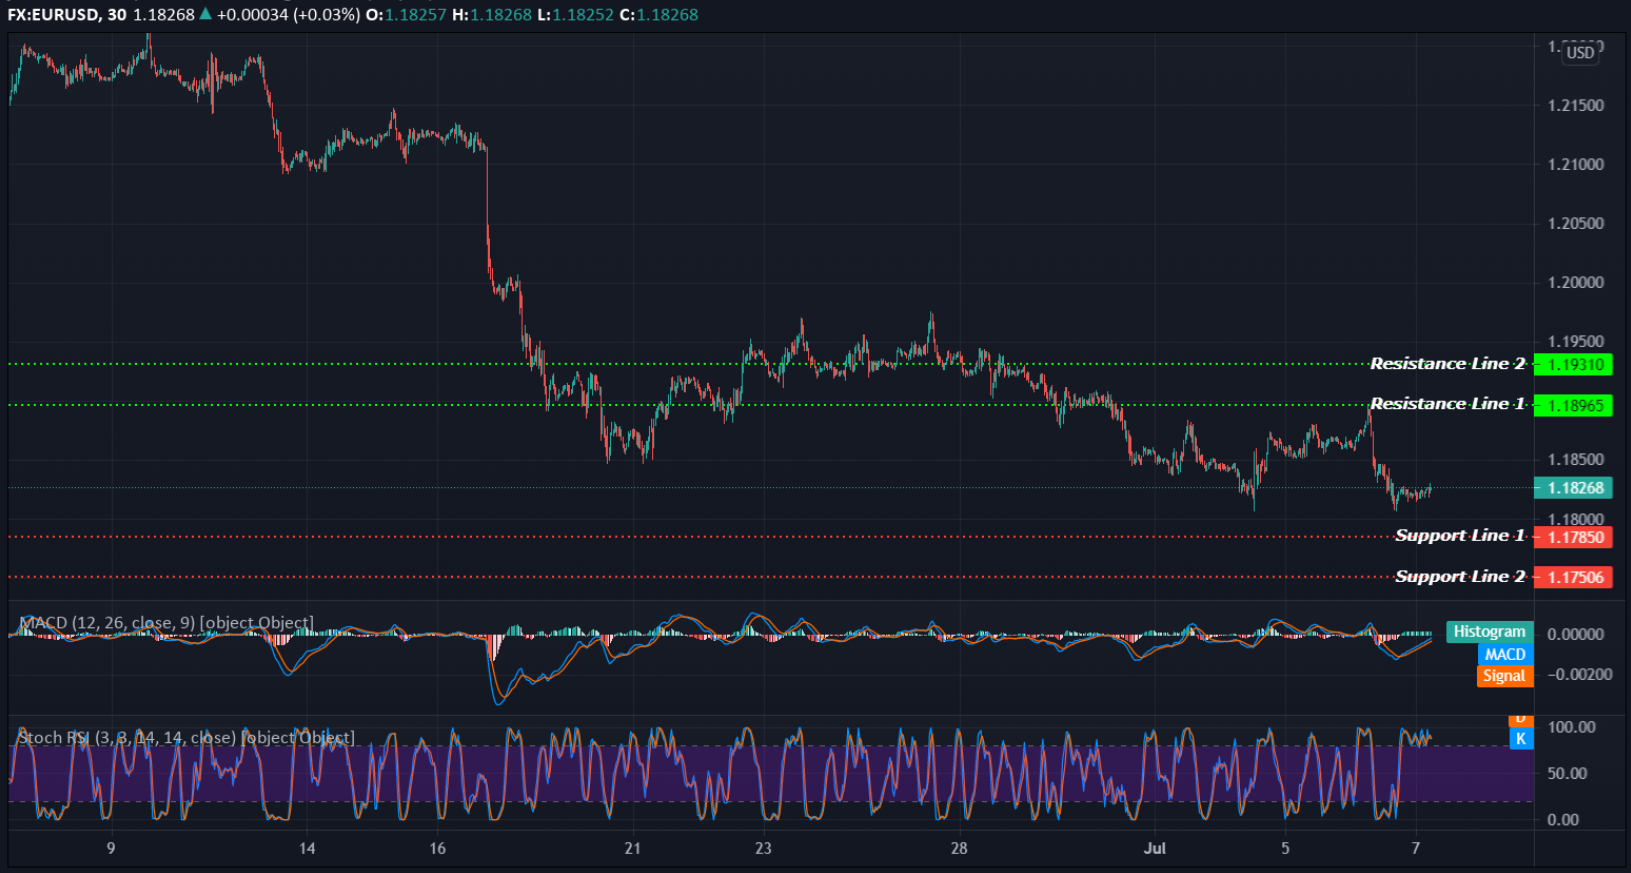This screenshot has width=1631, height=873.
Task: Select the Resistance Line 2 label
Action: click(1447, 364)
